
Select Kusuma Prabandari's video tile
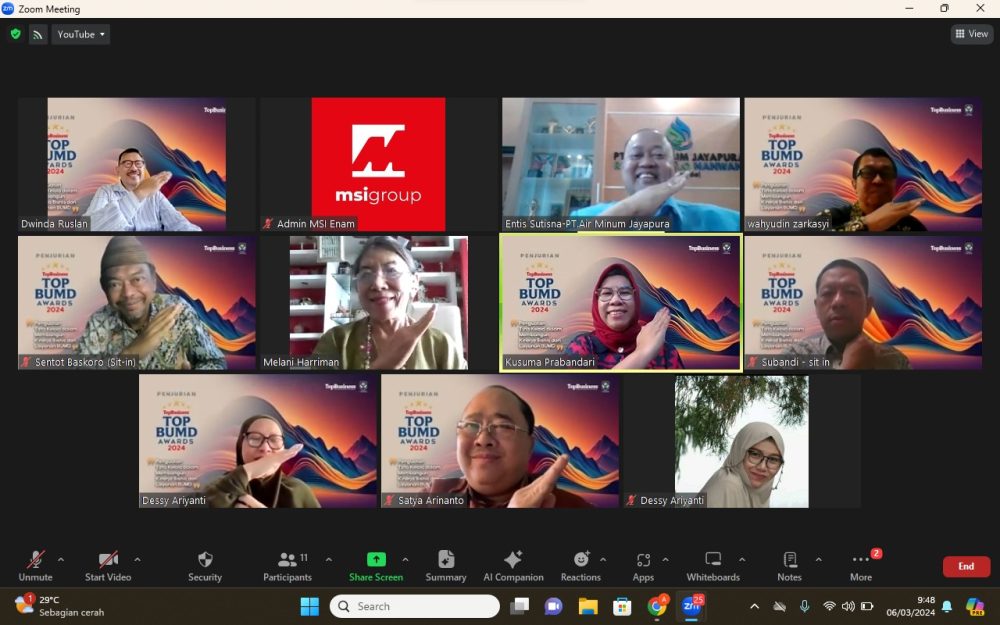click(620, 303)
